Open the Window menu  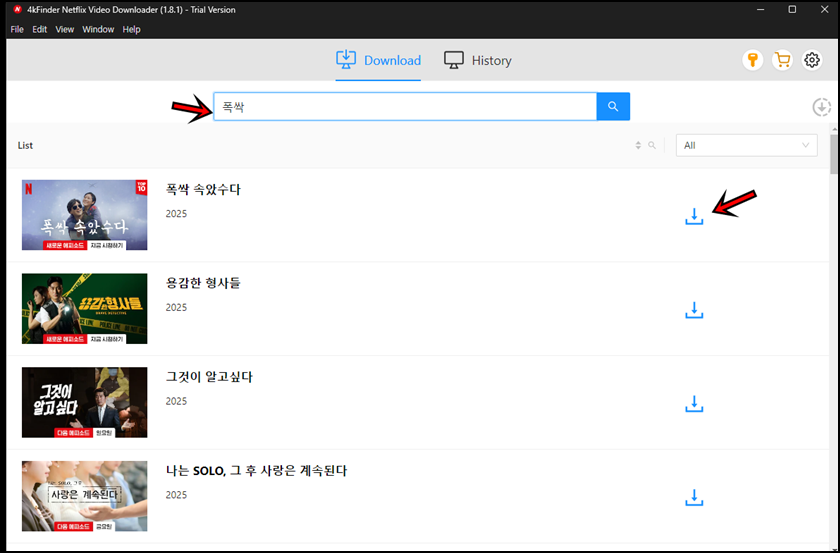click(x=98, y=29)
